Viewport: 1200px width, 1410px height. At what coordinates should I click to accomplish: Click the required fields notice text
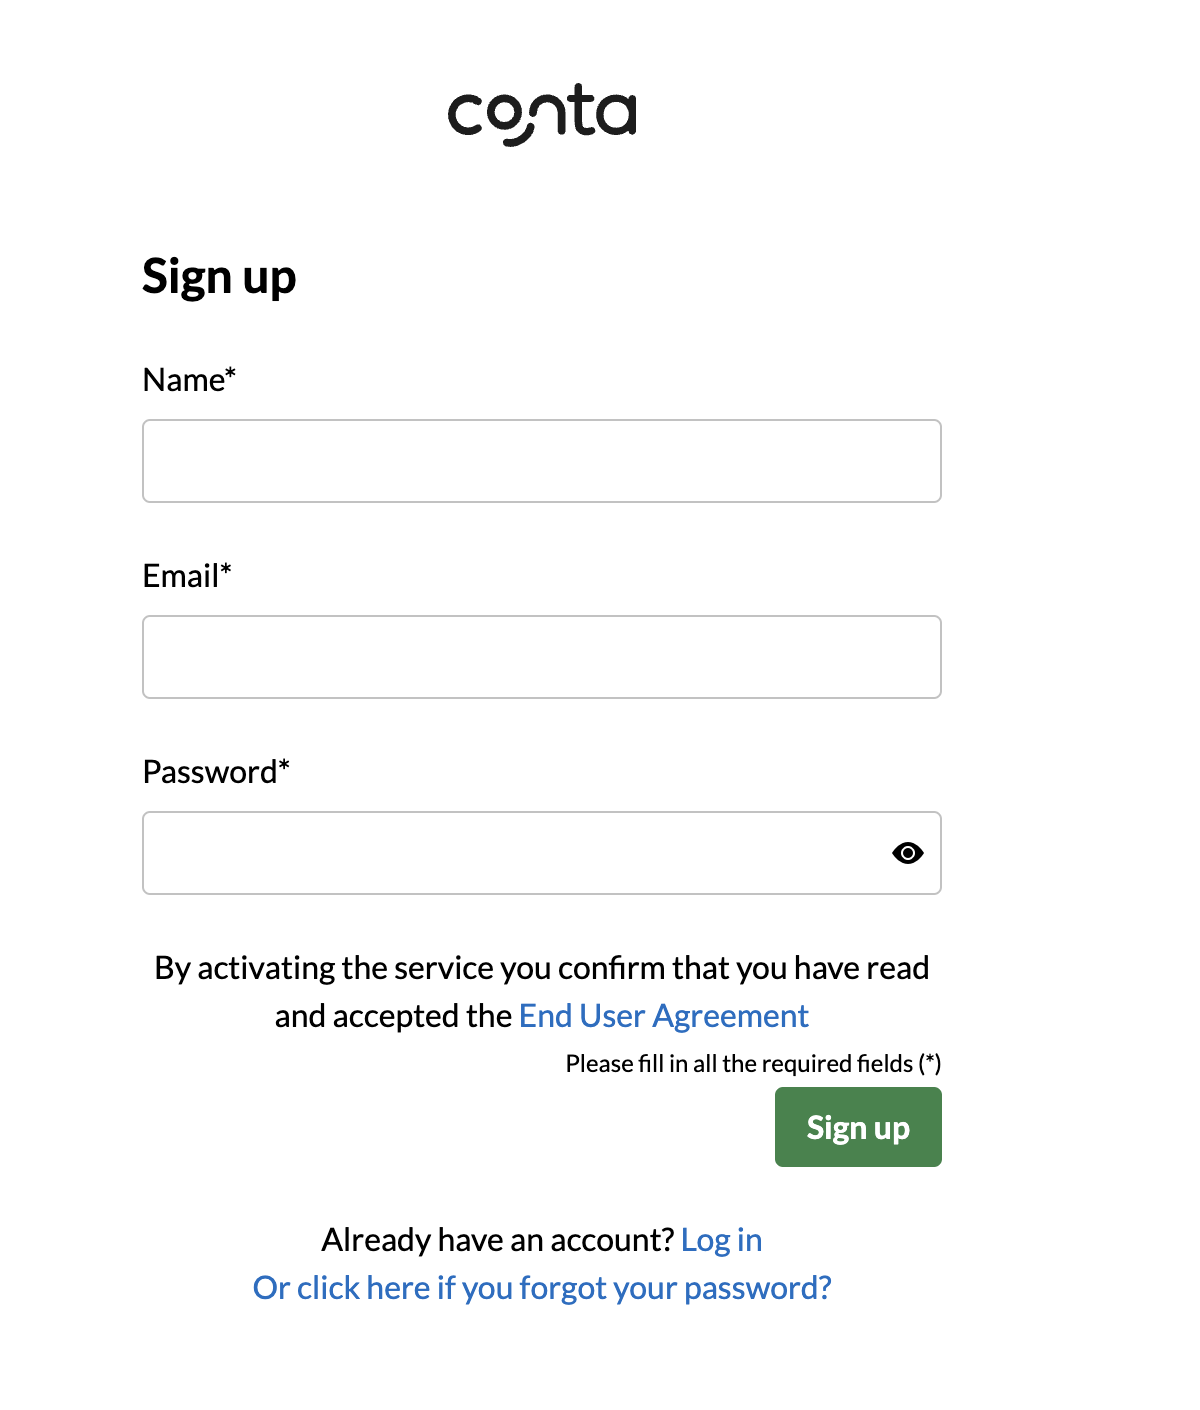[752, 1063]
